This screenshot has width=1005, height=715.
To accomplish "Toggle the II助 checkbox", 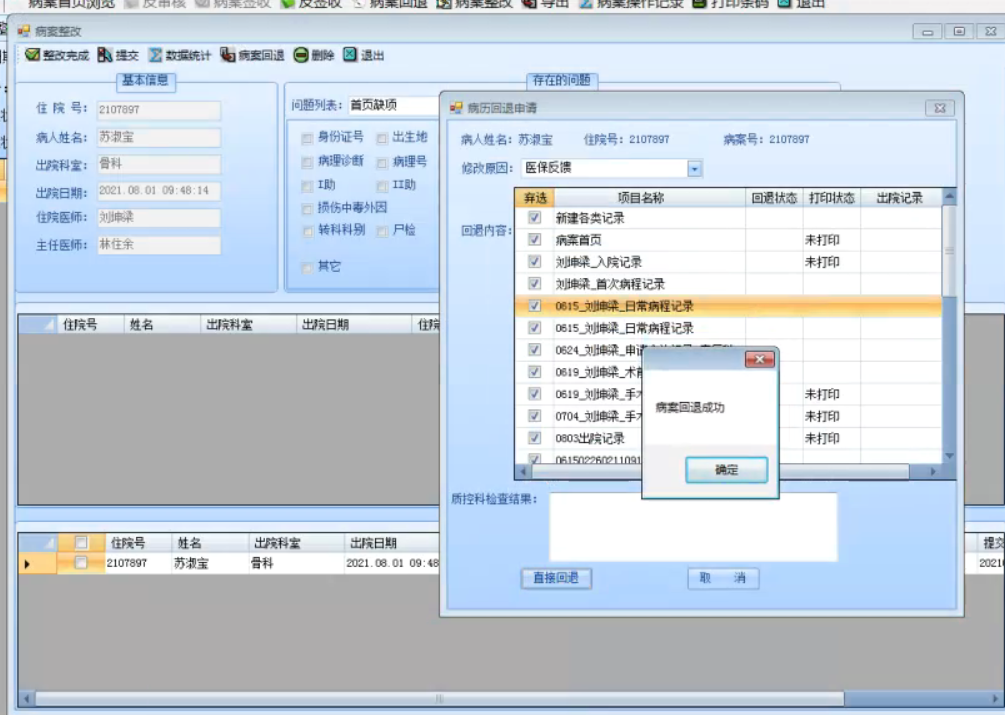I will click(382, 186).
